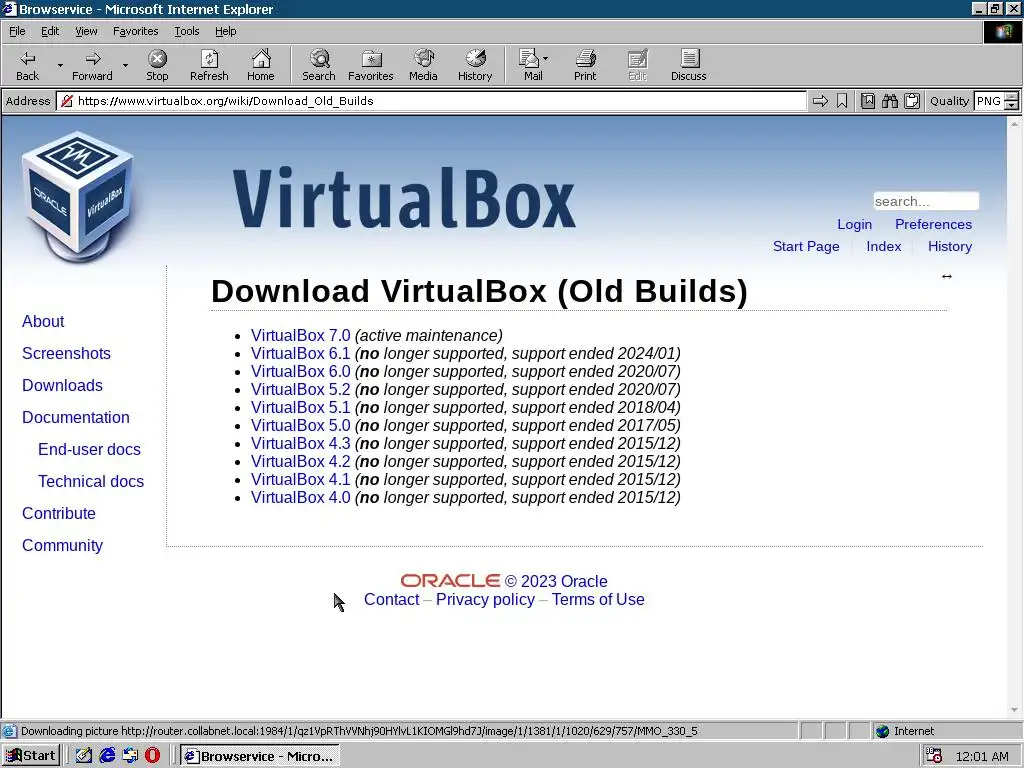1024x768 pixels.
Task: Click the Mail toolbar button
Action: [530, 65]
